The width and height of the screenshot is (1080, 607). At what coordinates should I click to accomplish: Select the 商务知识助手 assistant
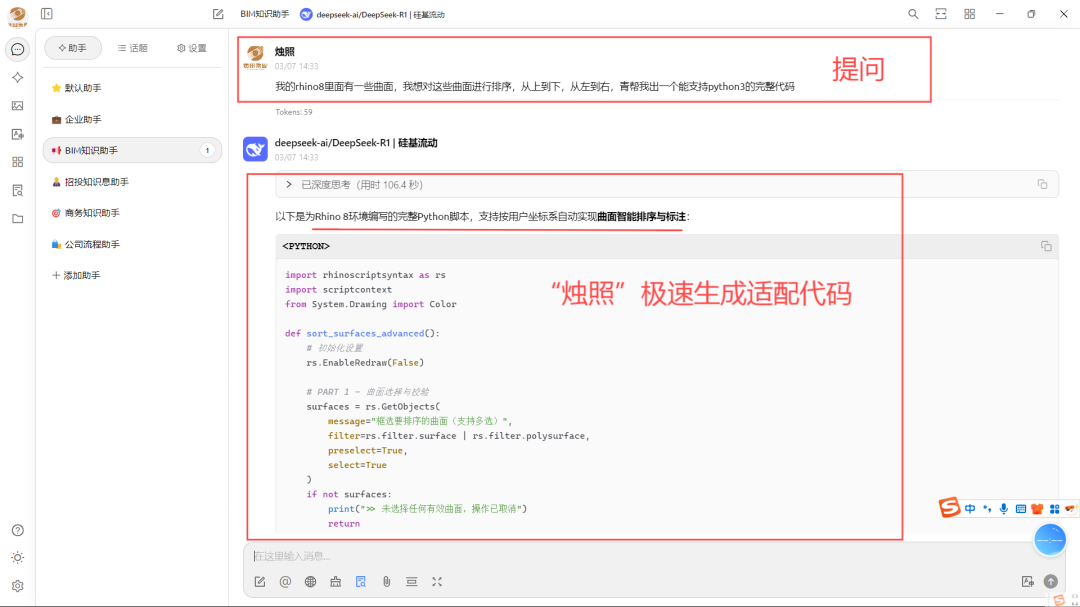click(x=132, y=213)
